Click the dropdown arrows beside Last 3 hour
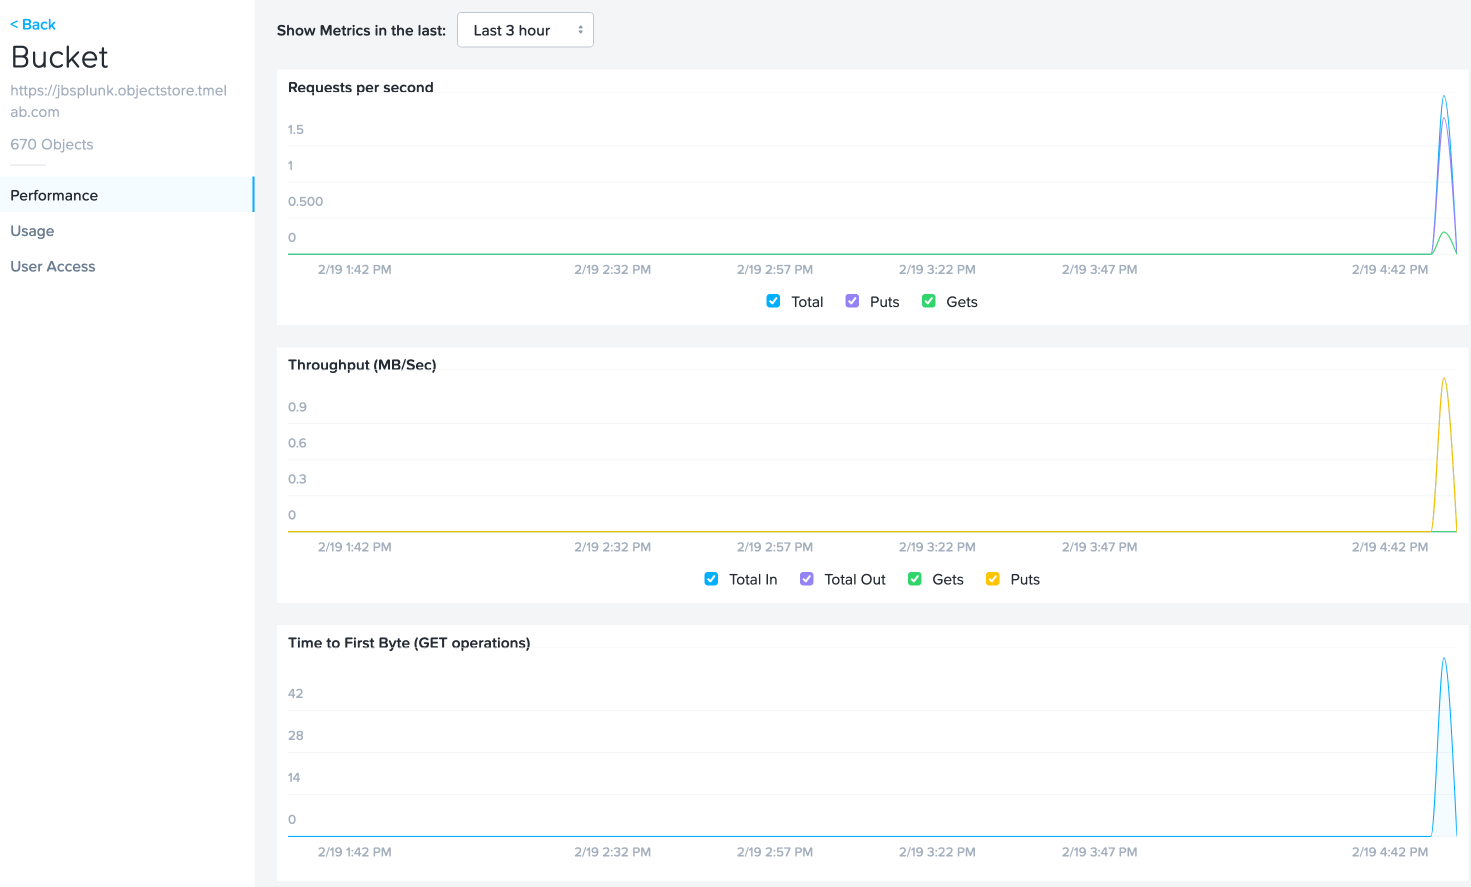Image resolution: width=1471 pixels, height=887 pixels. pos(580,30)
